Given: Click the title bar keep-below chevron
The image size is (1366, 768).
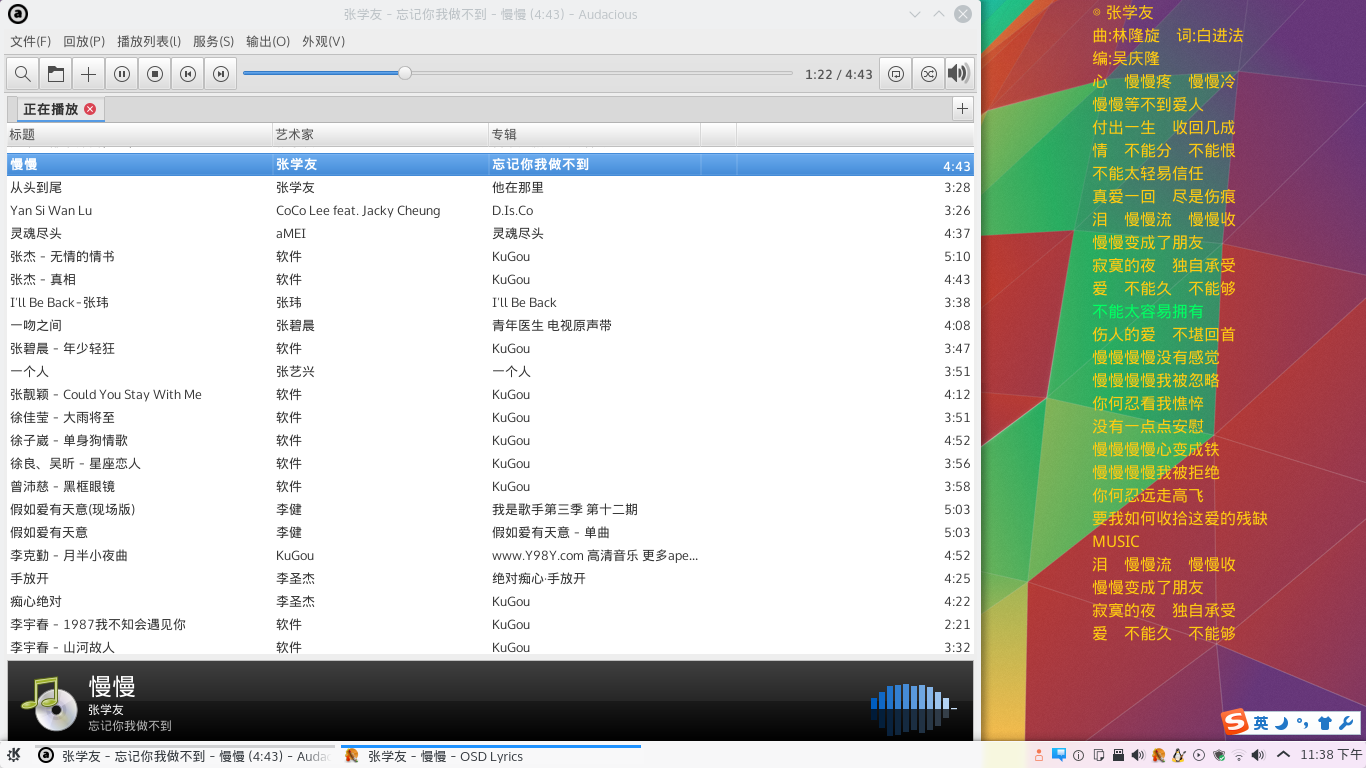Looking at the screenshot, I should coord(915,14).
